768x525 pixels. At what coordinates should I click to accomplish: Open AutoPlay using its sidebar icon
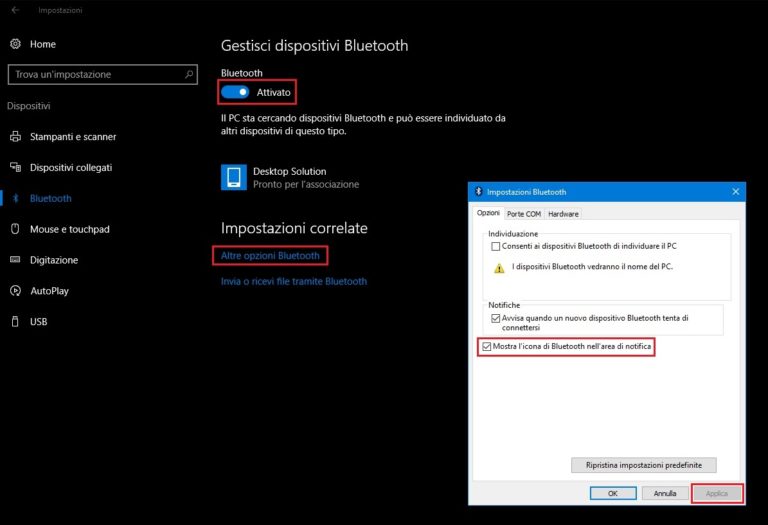click(15, 291)
